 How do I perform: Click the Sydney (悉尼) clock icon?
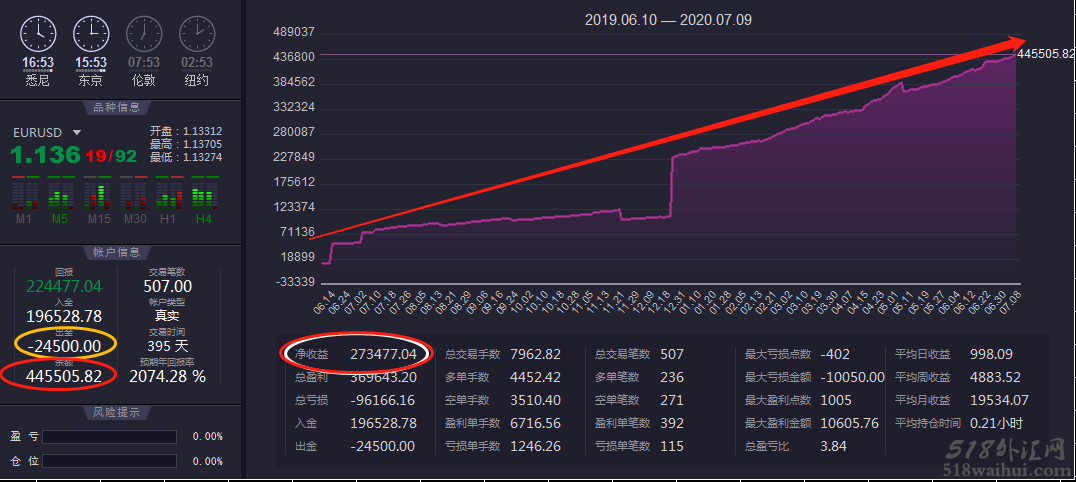click(38, 34)
